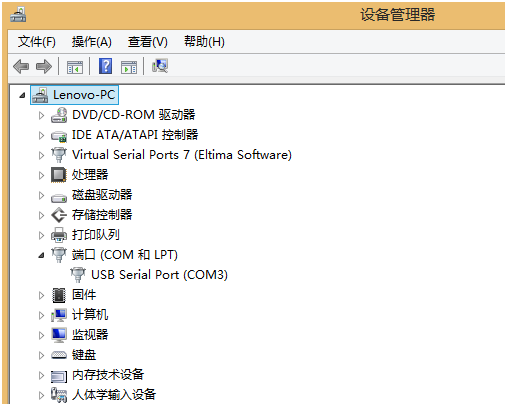This screenshot has width=507, height=406.
Task: Expand the IDE ATA/ATAPI 控制器 node
Action: (x=41, y=135)
